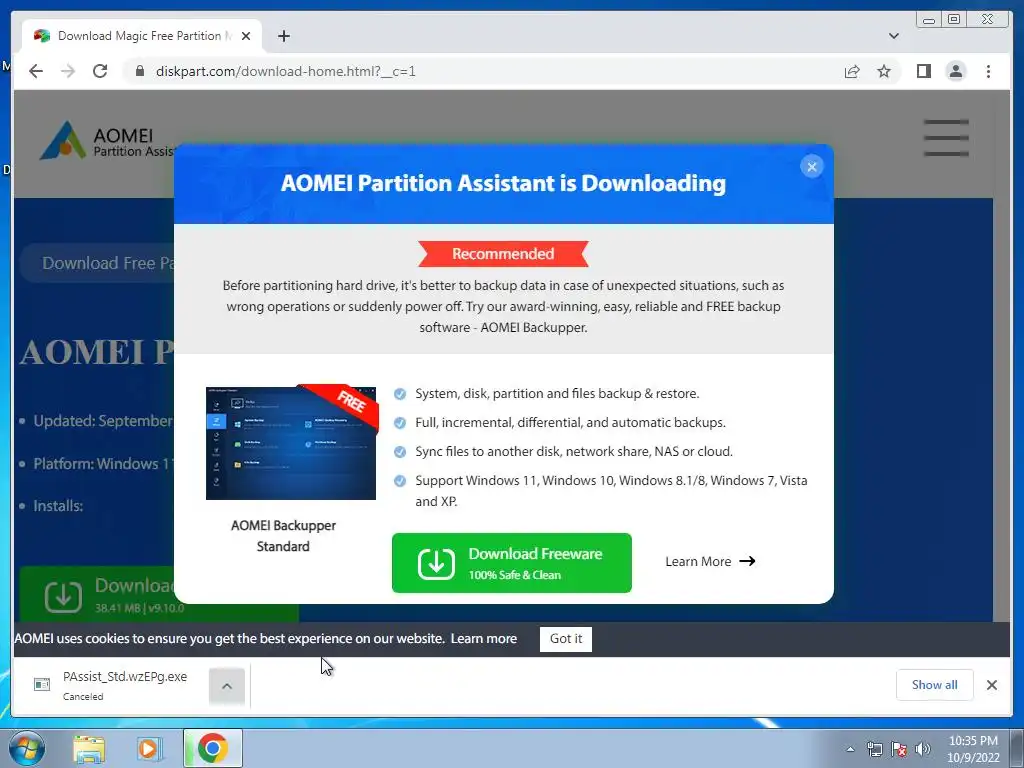Open the Windows Start menu
Image resolution: width=1024 pixels, height=768 pixels.
click(27, 748)
